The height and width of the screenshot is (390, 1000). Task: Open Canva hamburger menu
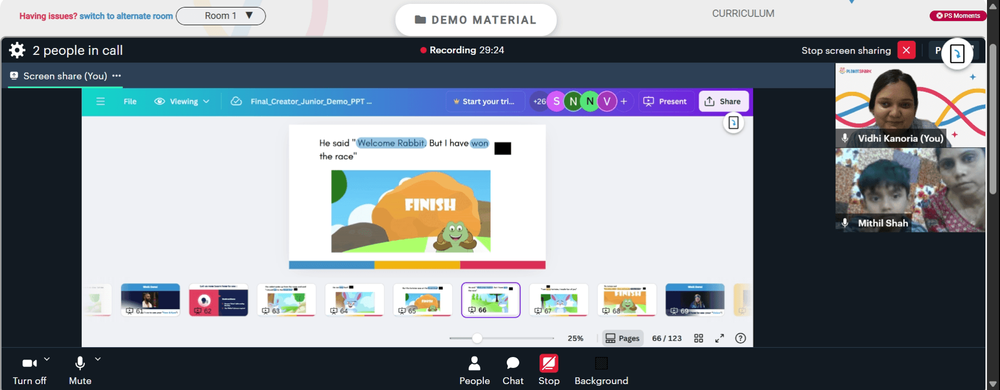tap(100, 101)
